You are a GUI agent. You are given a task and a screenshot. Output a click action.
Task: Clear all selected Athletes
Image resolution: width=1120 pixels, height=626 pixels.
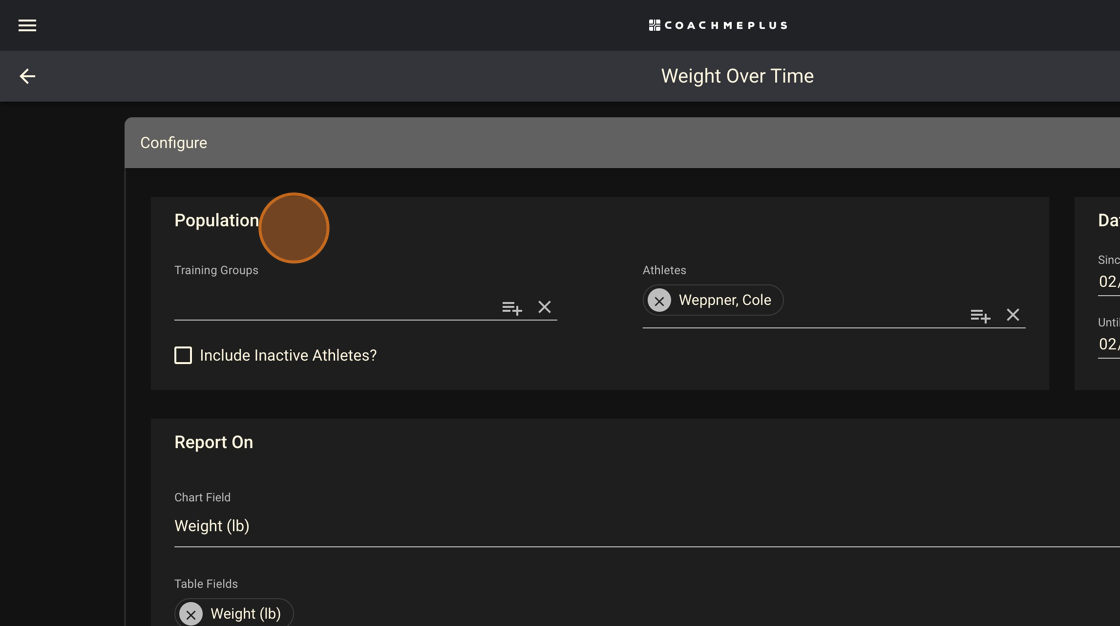pos(1013,314)
